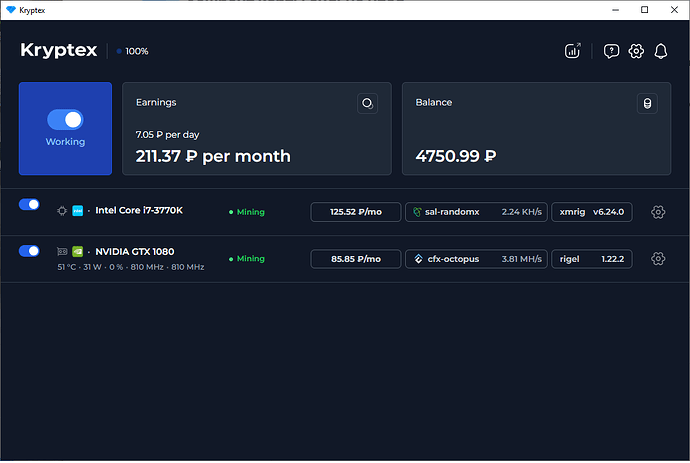Click the 100% status indicator beside logo
This screenshot has height=463, width=690.
133,51
